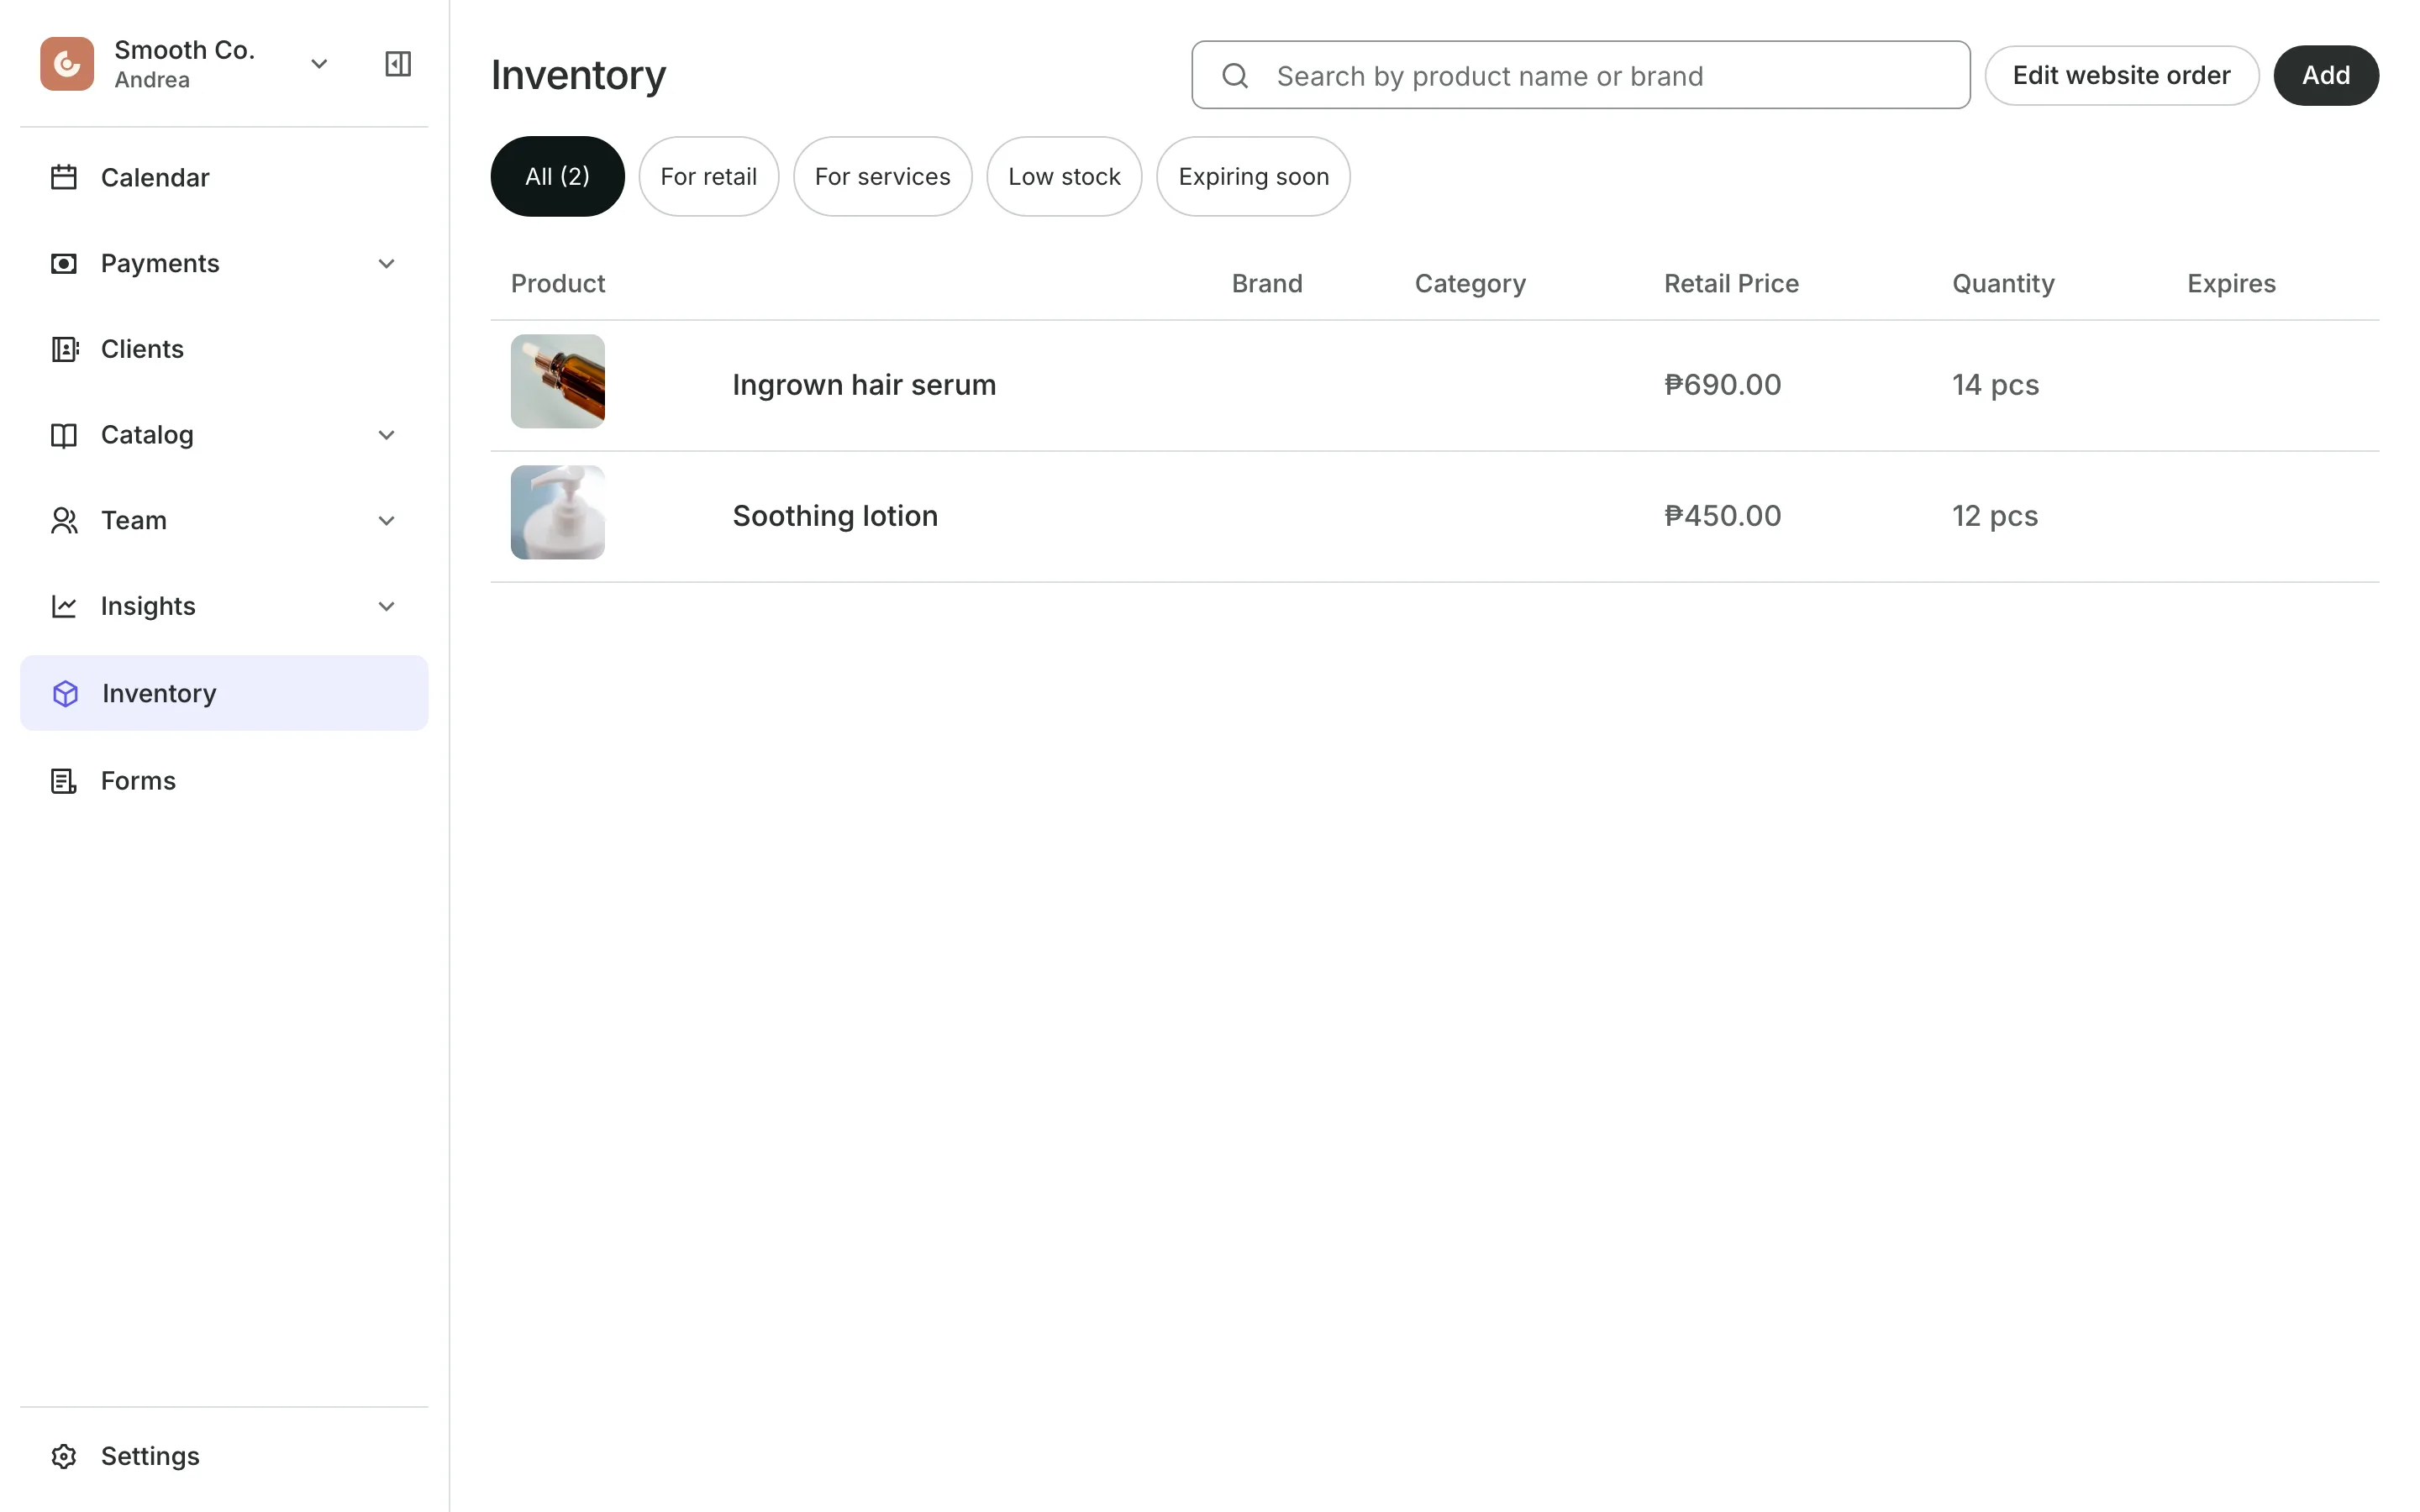Click the Inventory box icon
Image resolution: width=2420 pixels, height=1512 pixels.
[65, 694]
